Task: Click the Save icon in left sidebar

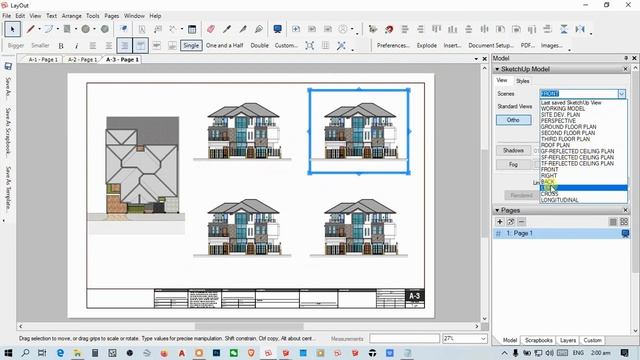Action: click(x=8, y=66)
